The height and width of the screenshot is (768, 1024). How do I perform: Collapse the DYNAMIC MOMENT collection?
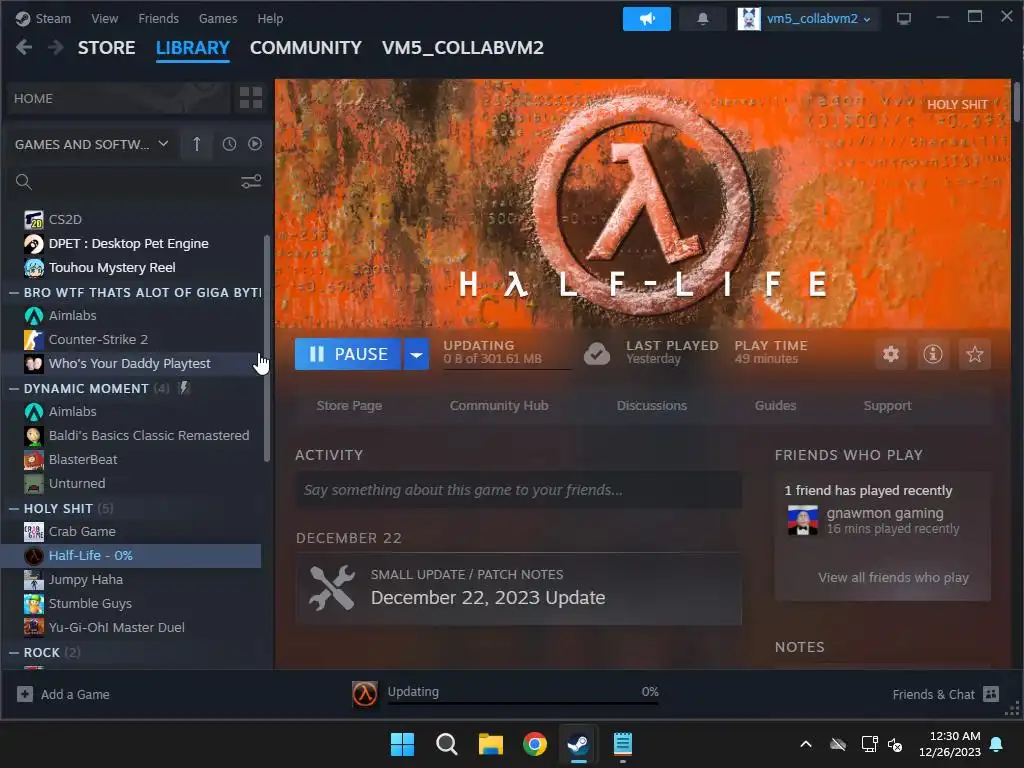tap(14, 389)
